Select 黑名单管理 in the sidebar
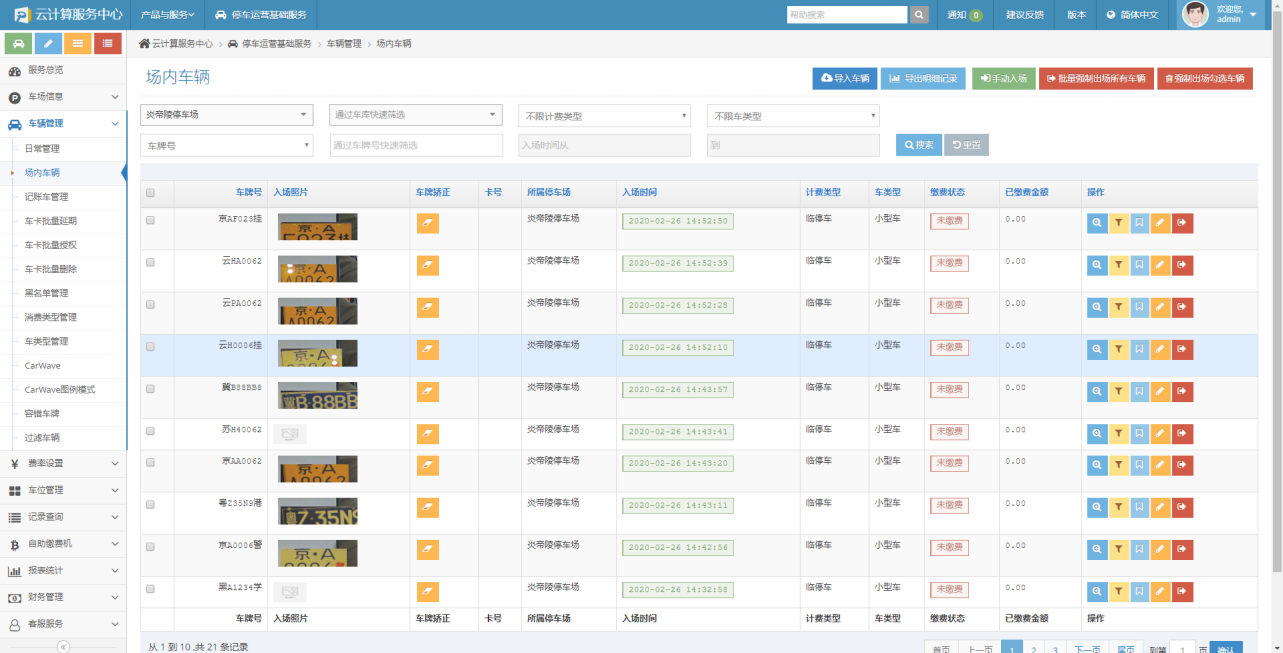This screenshot has width=1283, height=653. [47, 293]
